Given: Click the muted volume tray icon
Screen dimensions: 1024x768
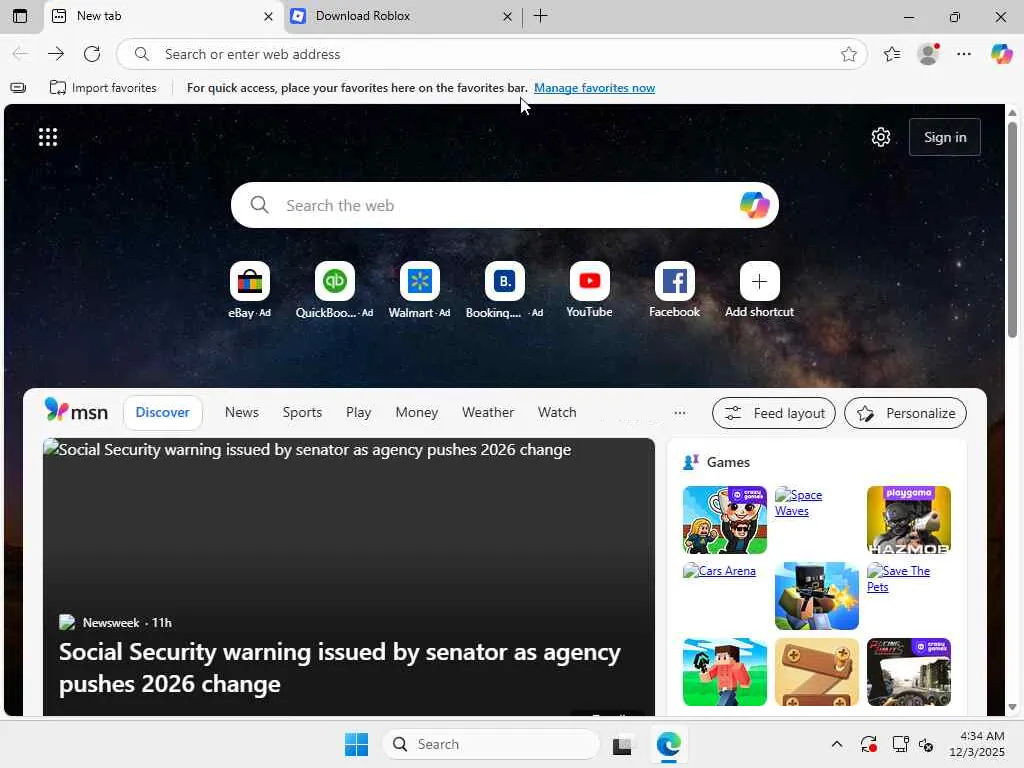Looking at the screenshot, I should click(x=926, y=744).
